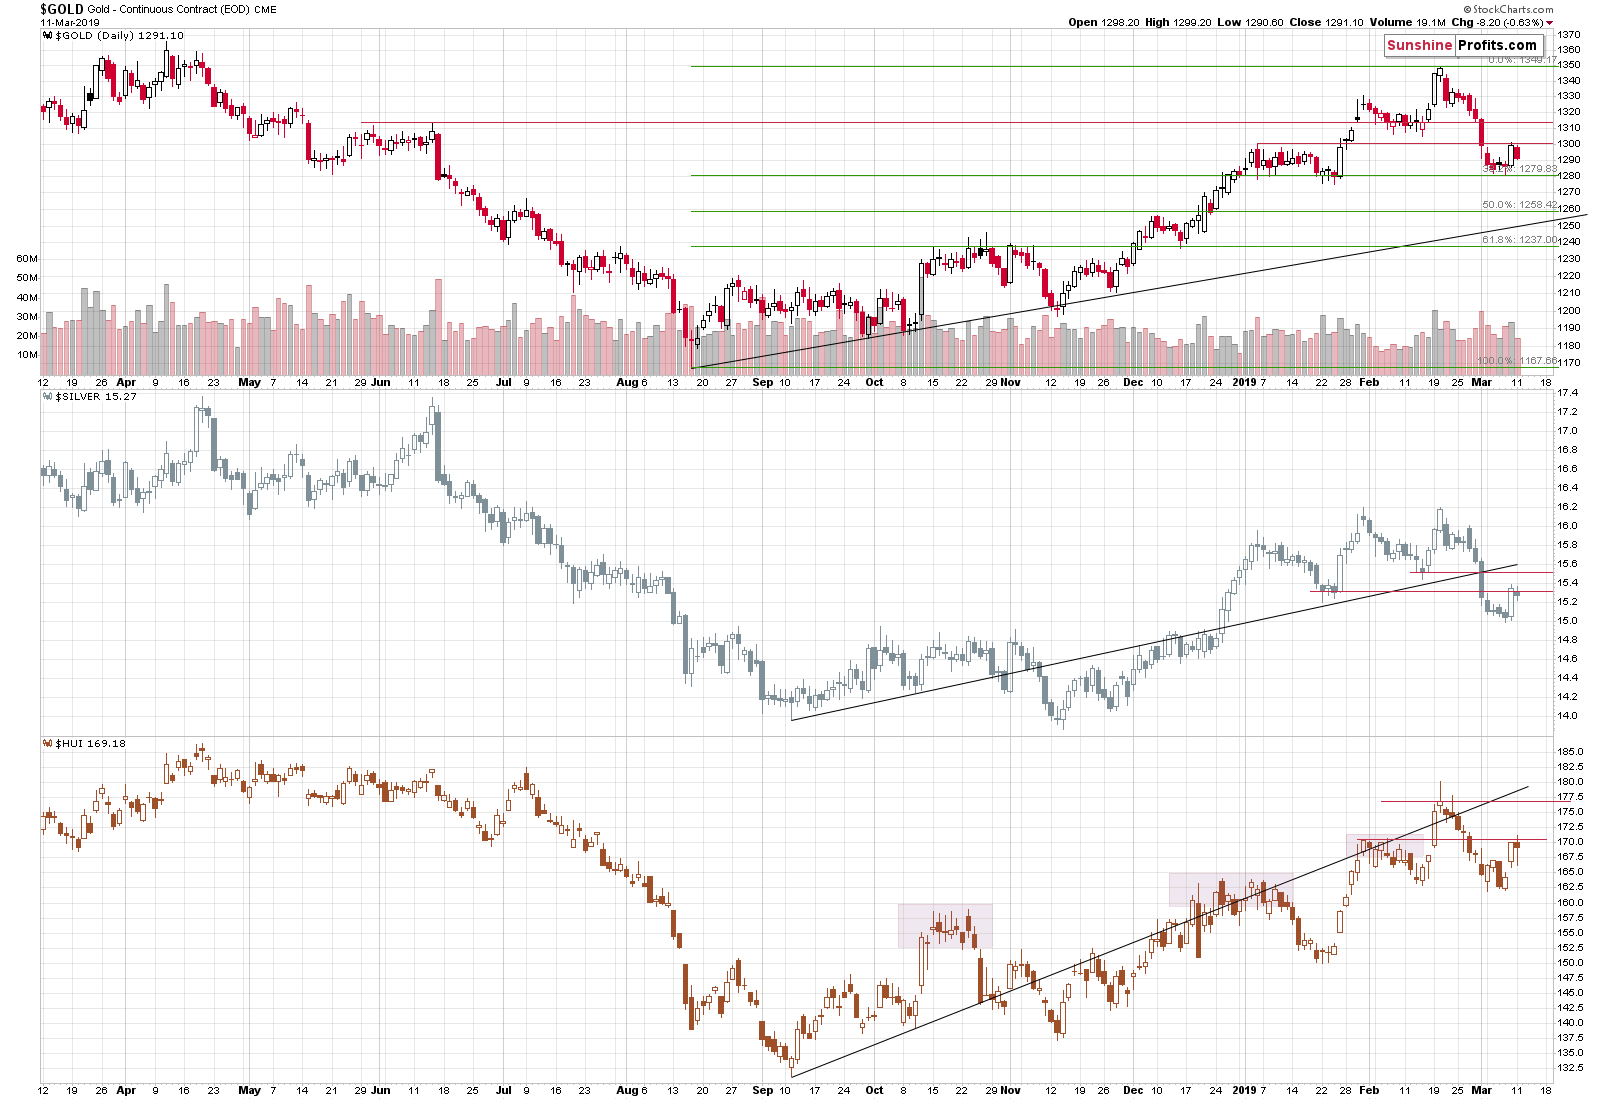Screen dimensions: 1600x1100
Task: Click 14.0 on the silver price axis
Action: click(x=1568, y=716)
